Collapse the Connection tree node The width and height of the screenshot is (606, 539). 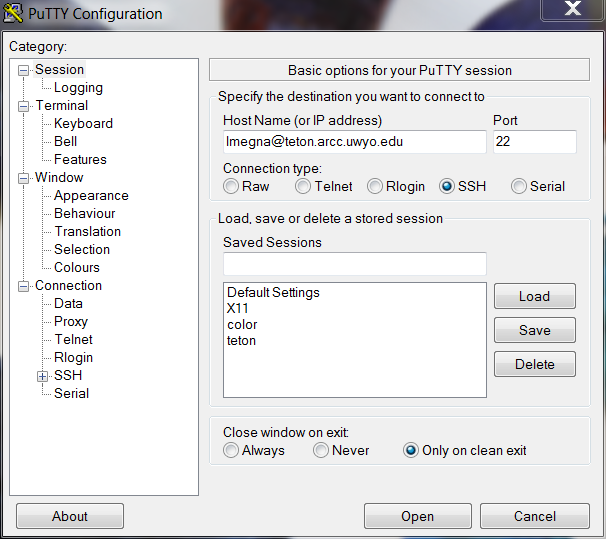(23, 286)
